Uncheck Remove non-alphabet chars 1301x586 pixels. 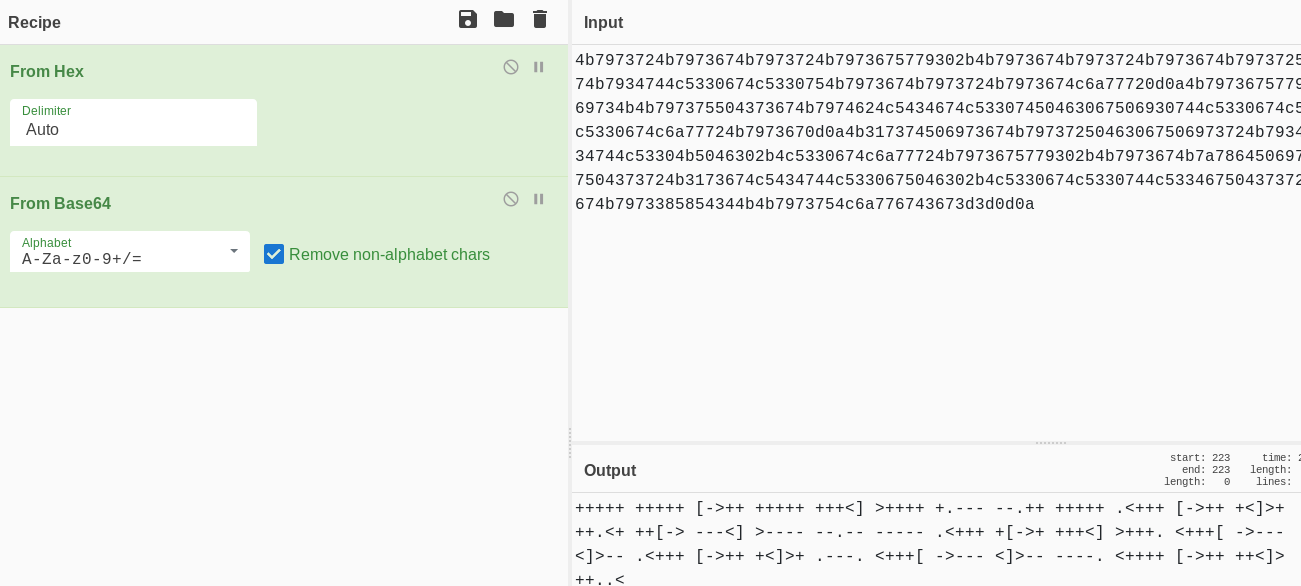(x=274, y=254)
